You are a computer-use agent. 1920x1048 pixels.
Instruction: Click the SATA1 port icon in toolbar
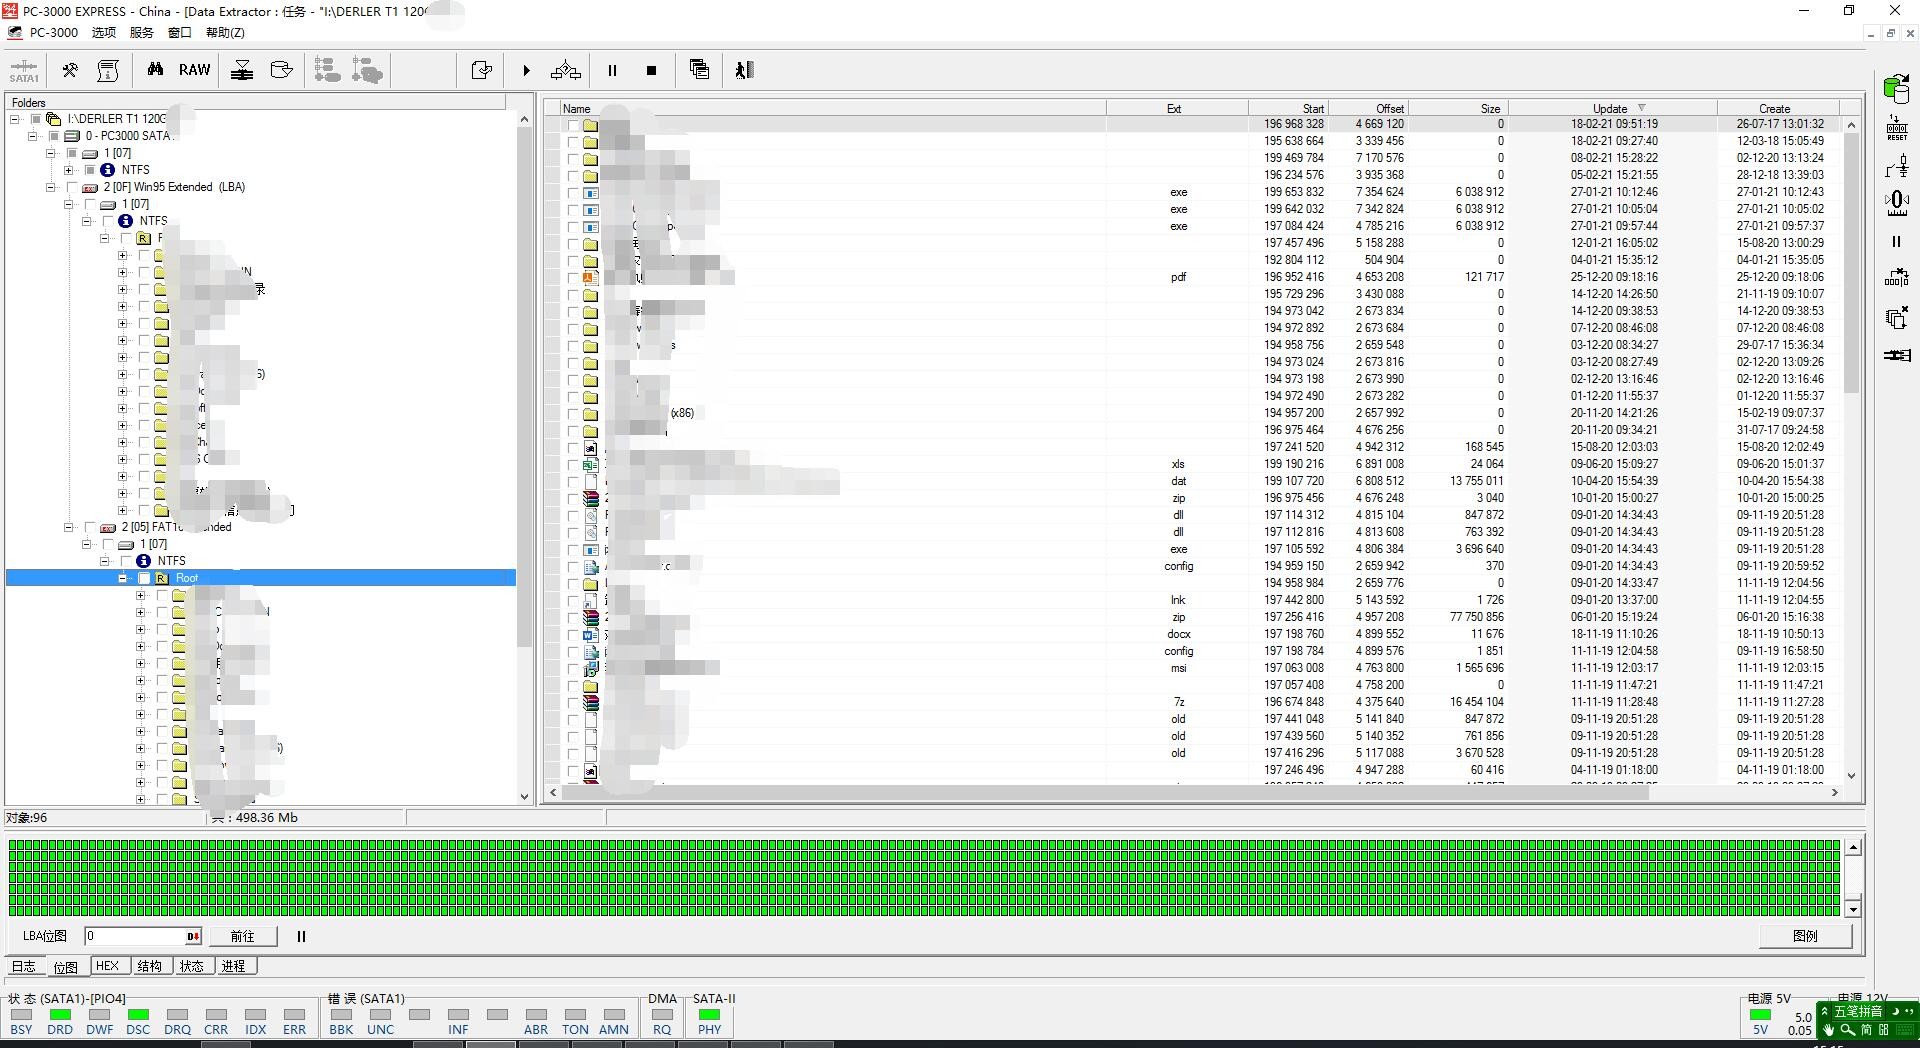(24, 70)
